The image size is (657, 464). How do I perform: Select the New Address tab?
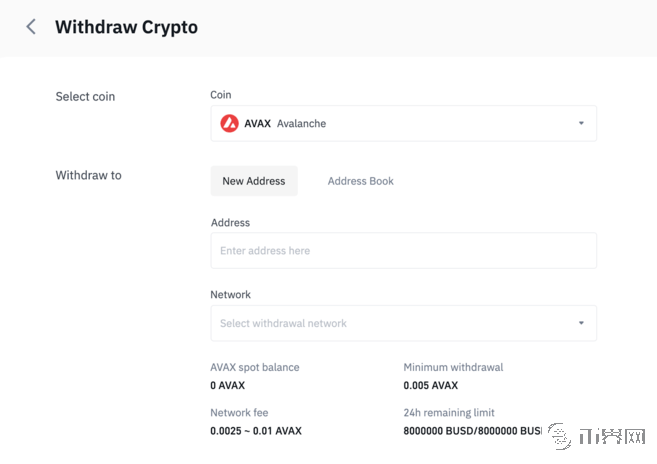254,181
